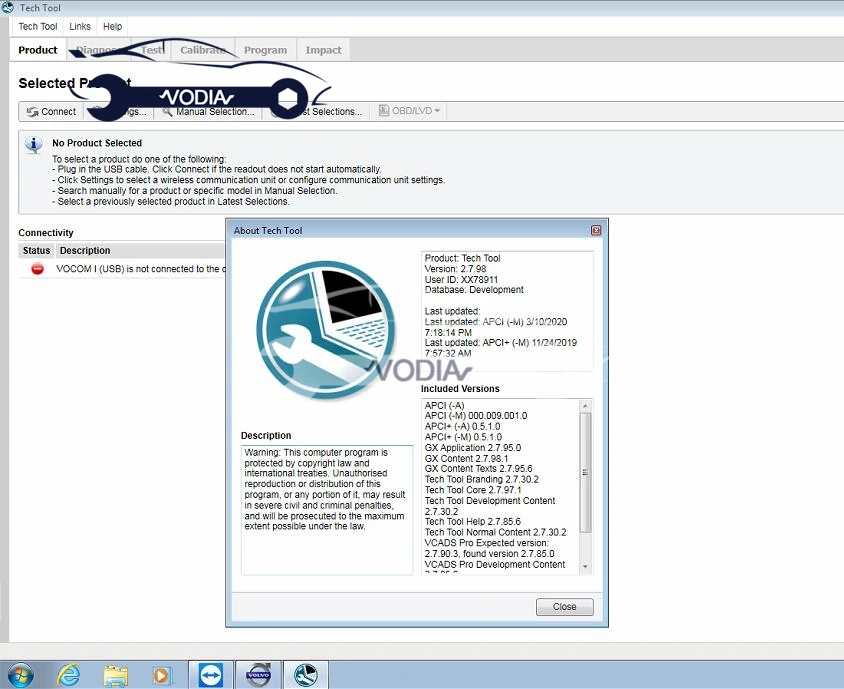This screenshot has height=689, width=844.
Task: Open Manual Selection toolbar button
Action: pyautogui.click(x=208, y=111)
